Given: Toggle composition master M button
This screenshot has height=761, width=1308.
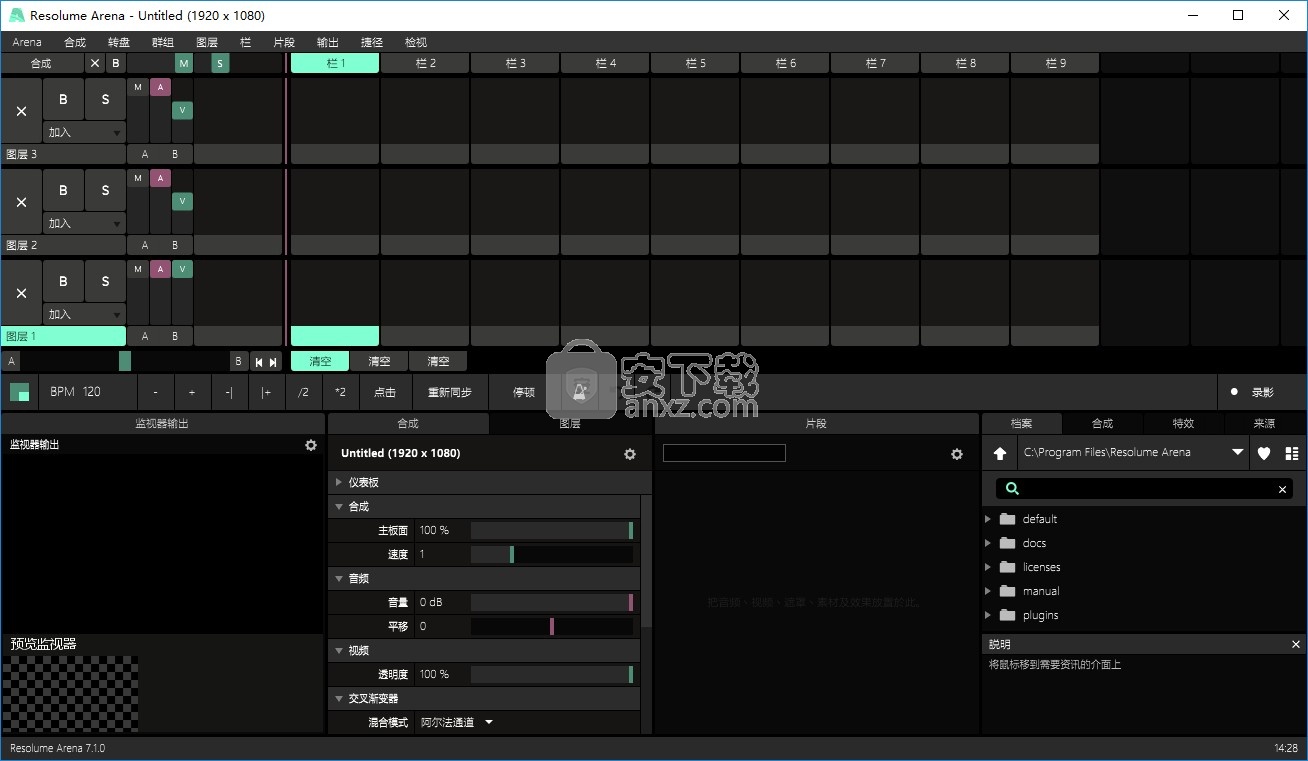Looking at the screenshot, I should (184, 63).
